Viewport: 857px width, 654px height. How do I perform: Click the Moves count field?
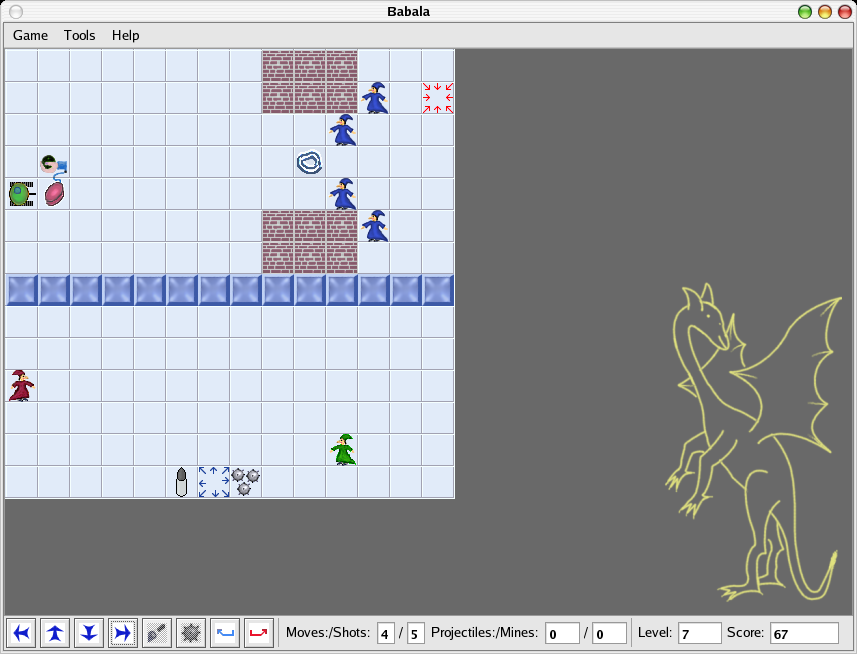pyautogui.click(x=385, y=633)
